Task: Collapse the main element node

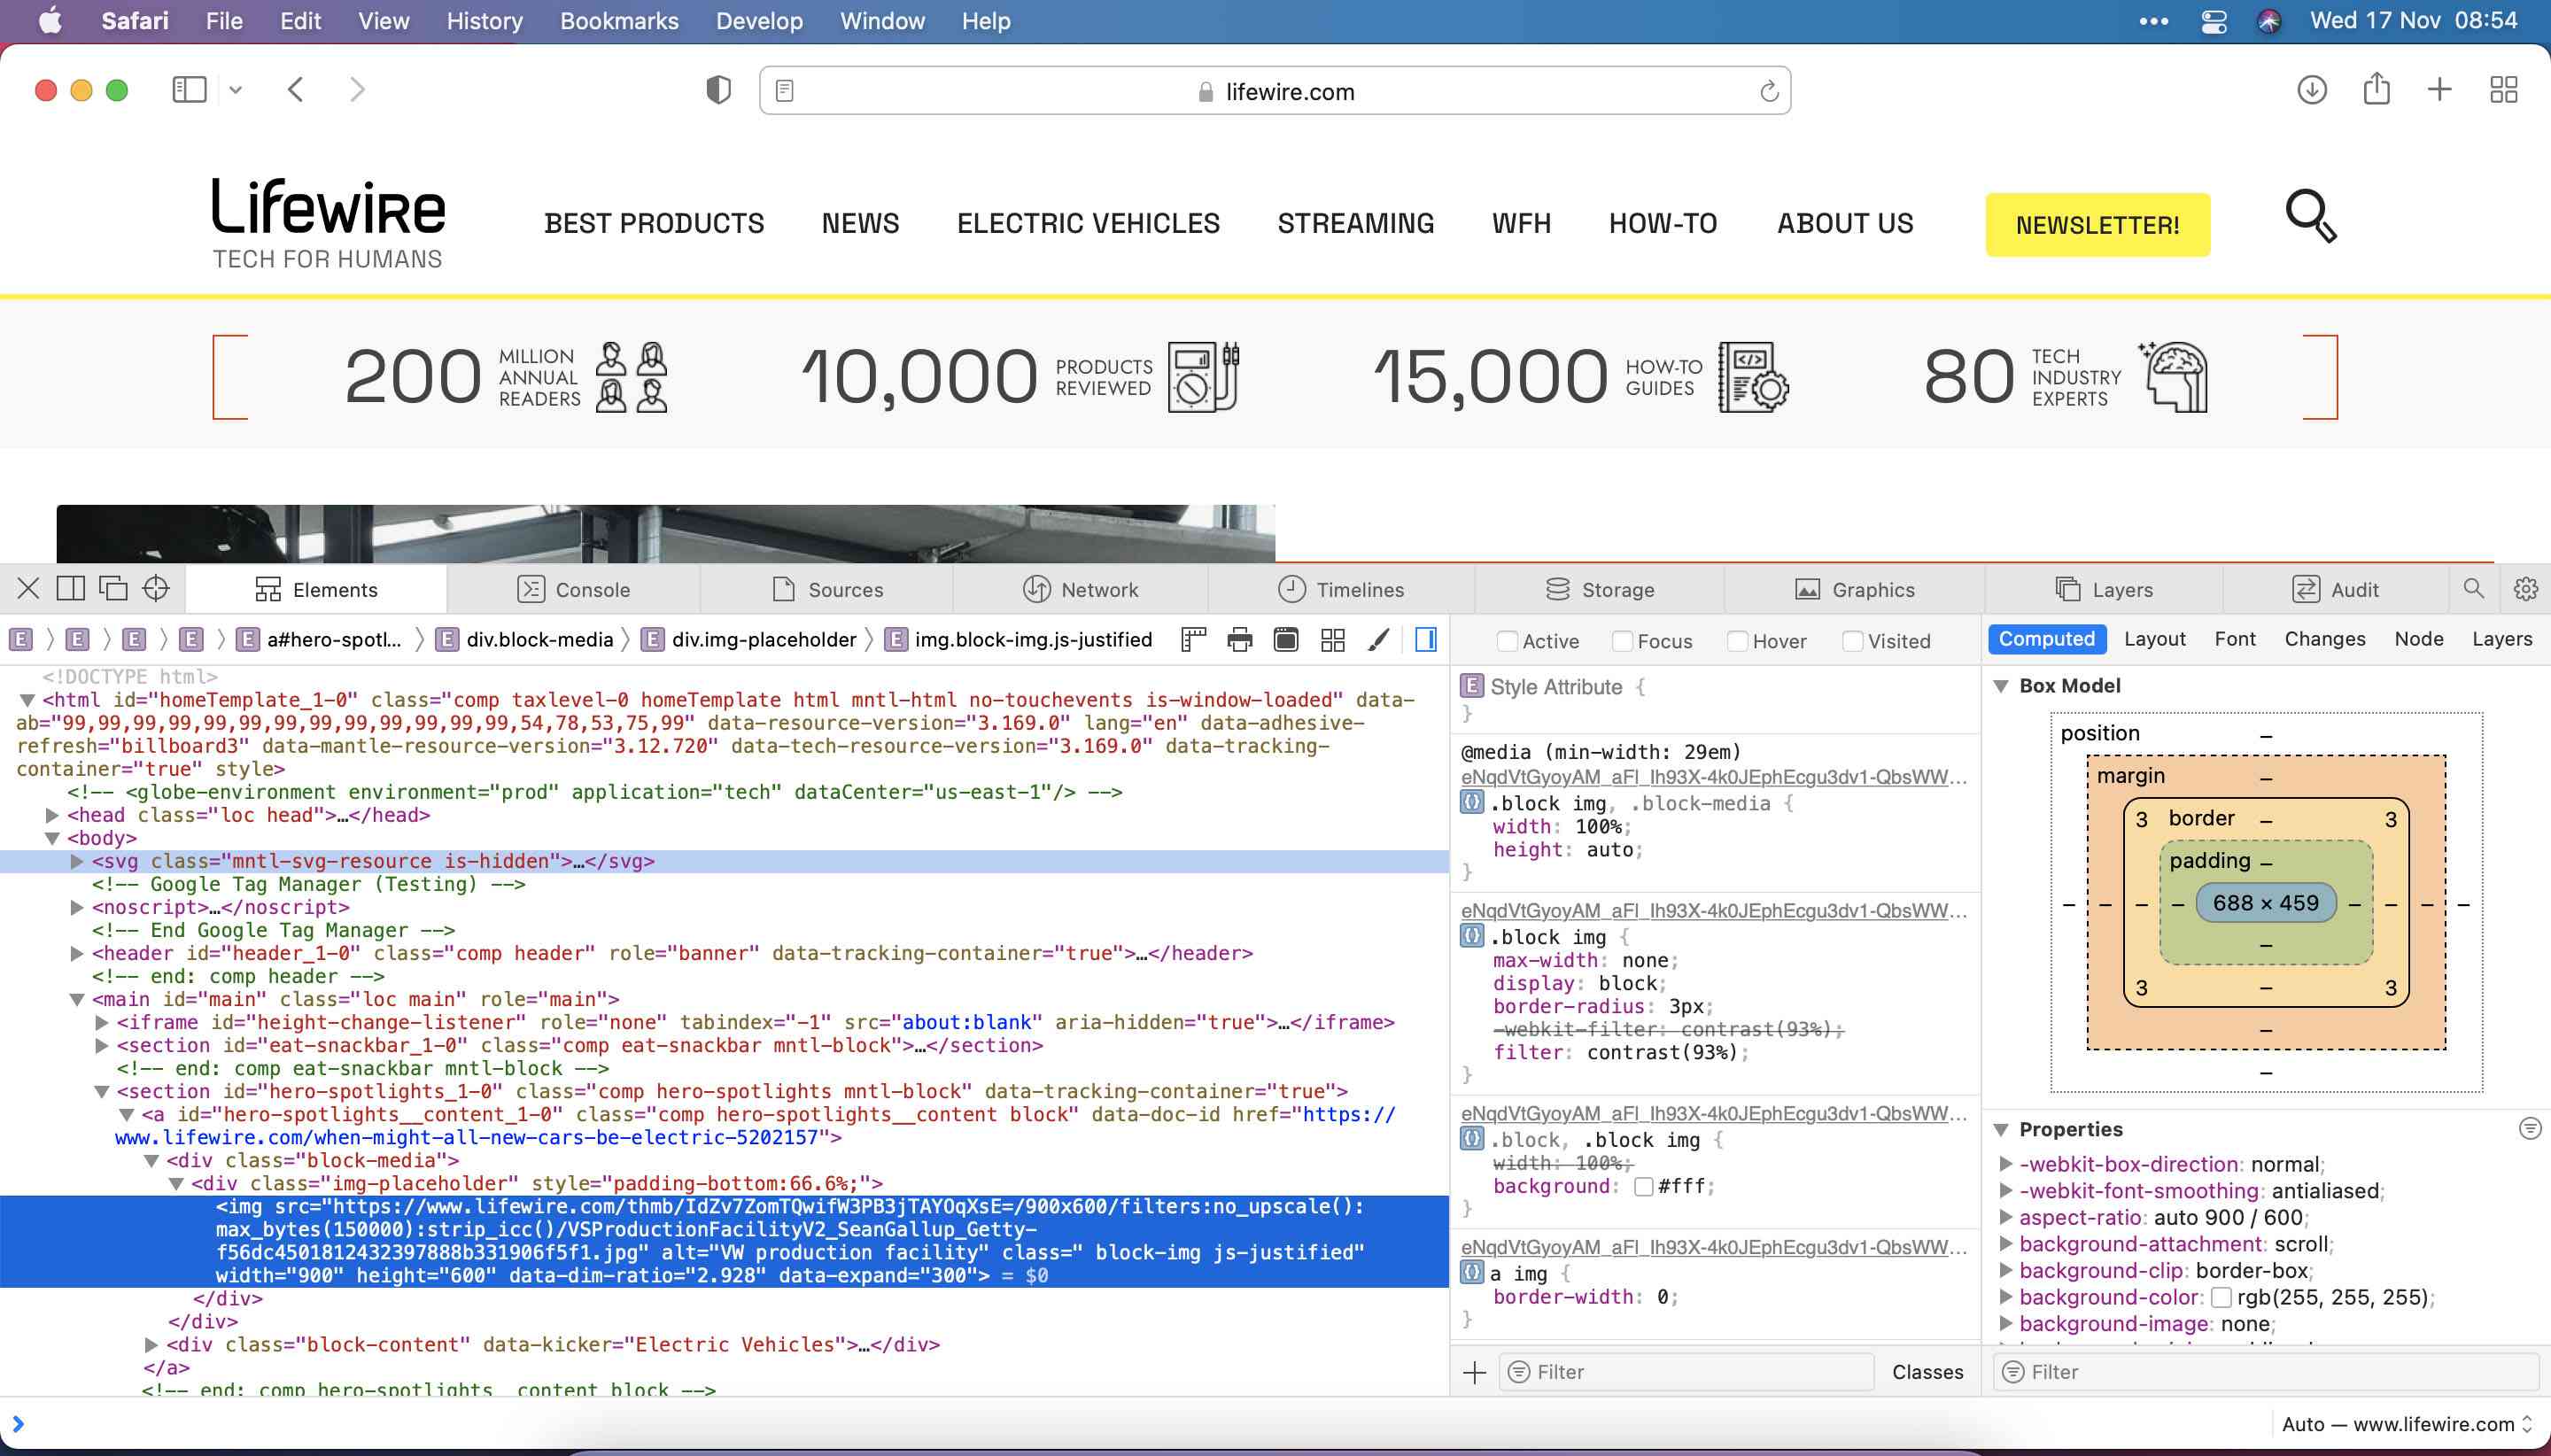Action: click(77, 999)
